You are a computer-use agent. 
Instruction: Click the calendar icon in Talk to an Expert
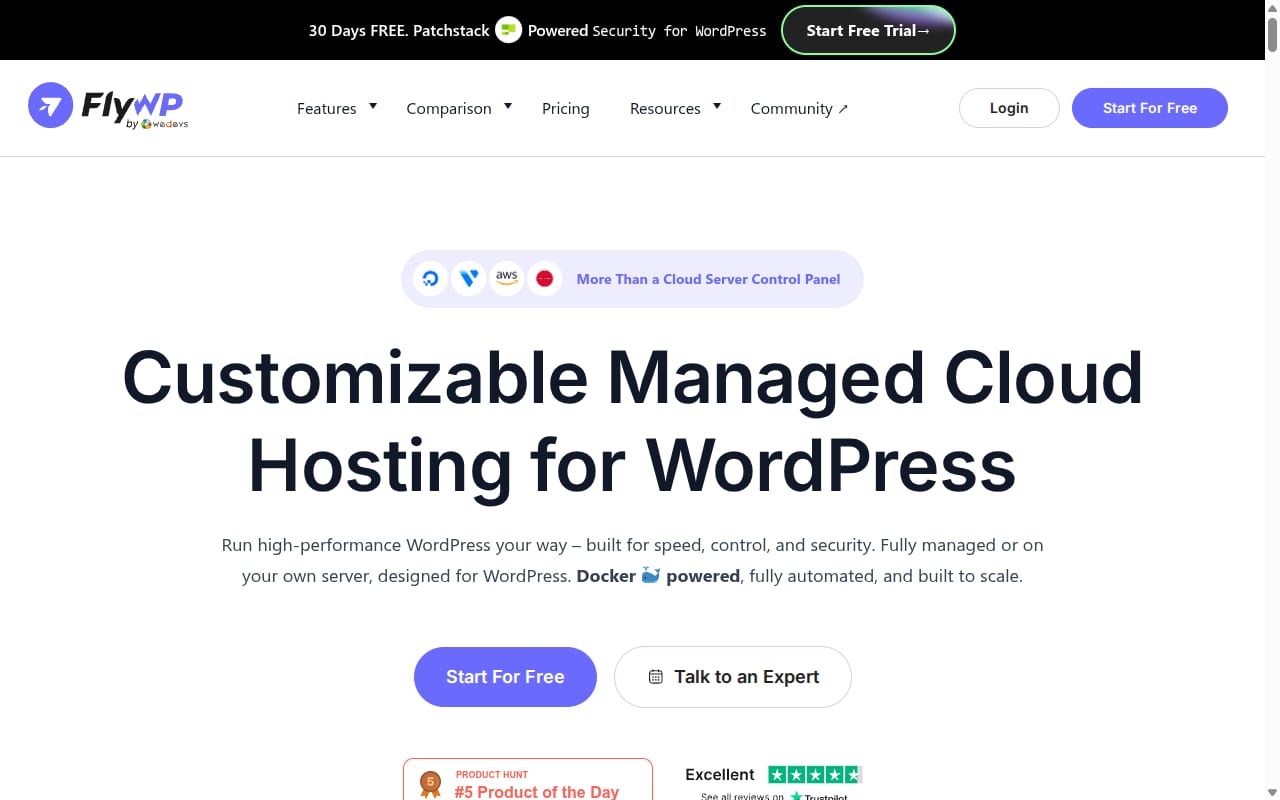point(656,677)
